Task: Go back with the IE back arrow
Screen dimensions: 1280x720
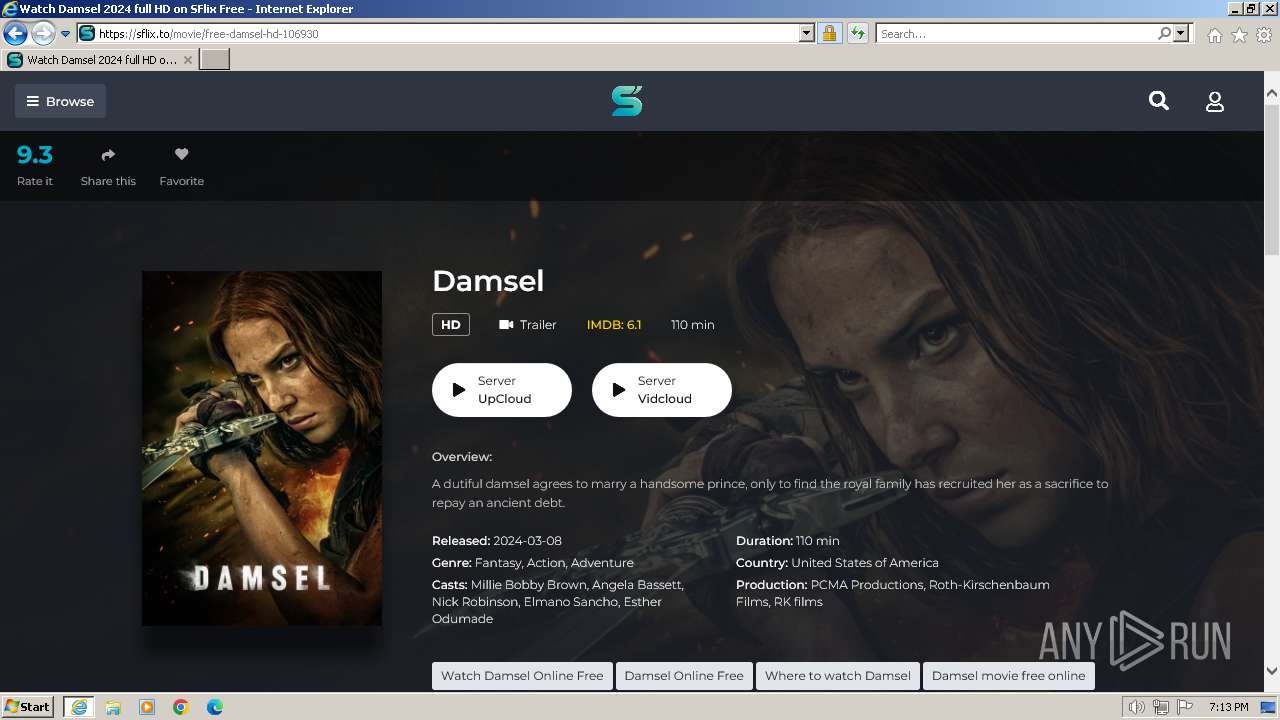Action: point(15,34)
